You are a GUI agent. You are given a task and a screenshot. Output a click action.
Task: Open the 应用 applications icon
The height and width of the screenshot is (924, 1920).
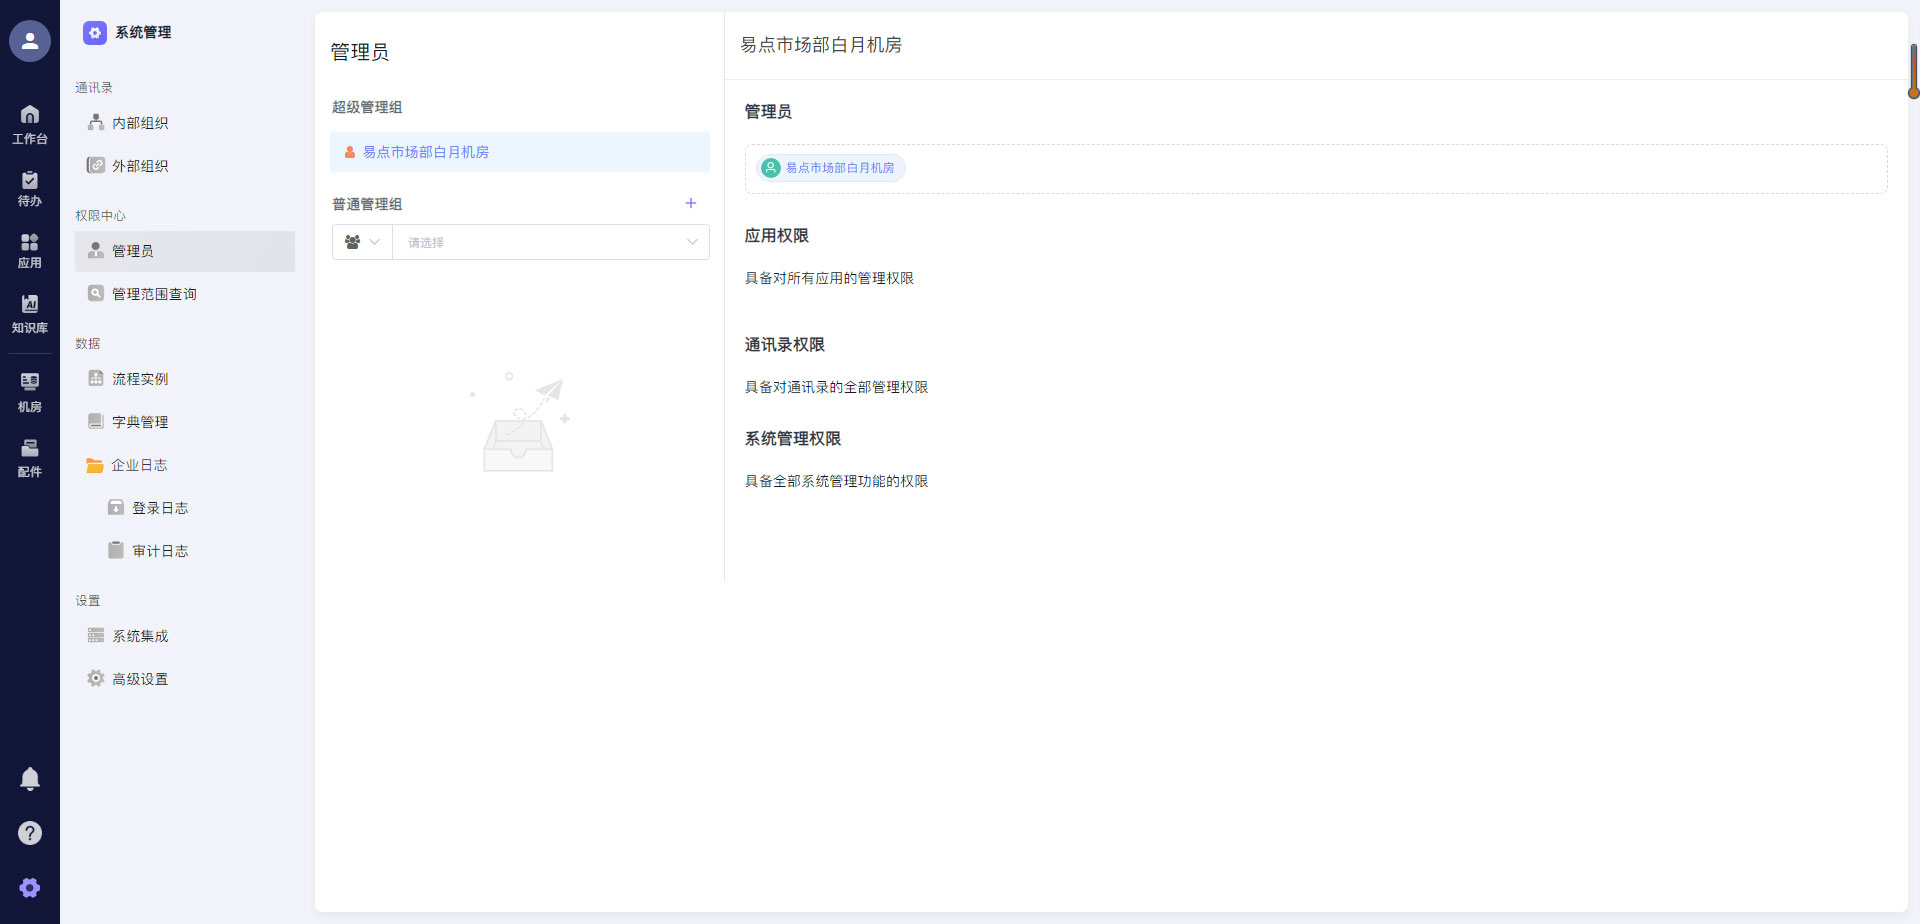click(29, 249)
